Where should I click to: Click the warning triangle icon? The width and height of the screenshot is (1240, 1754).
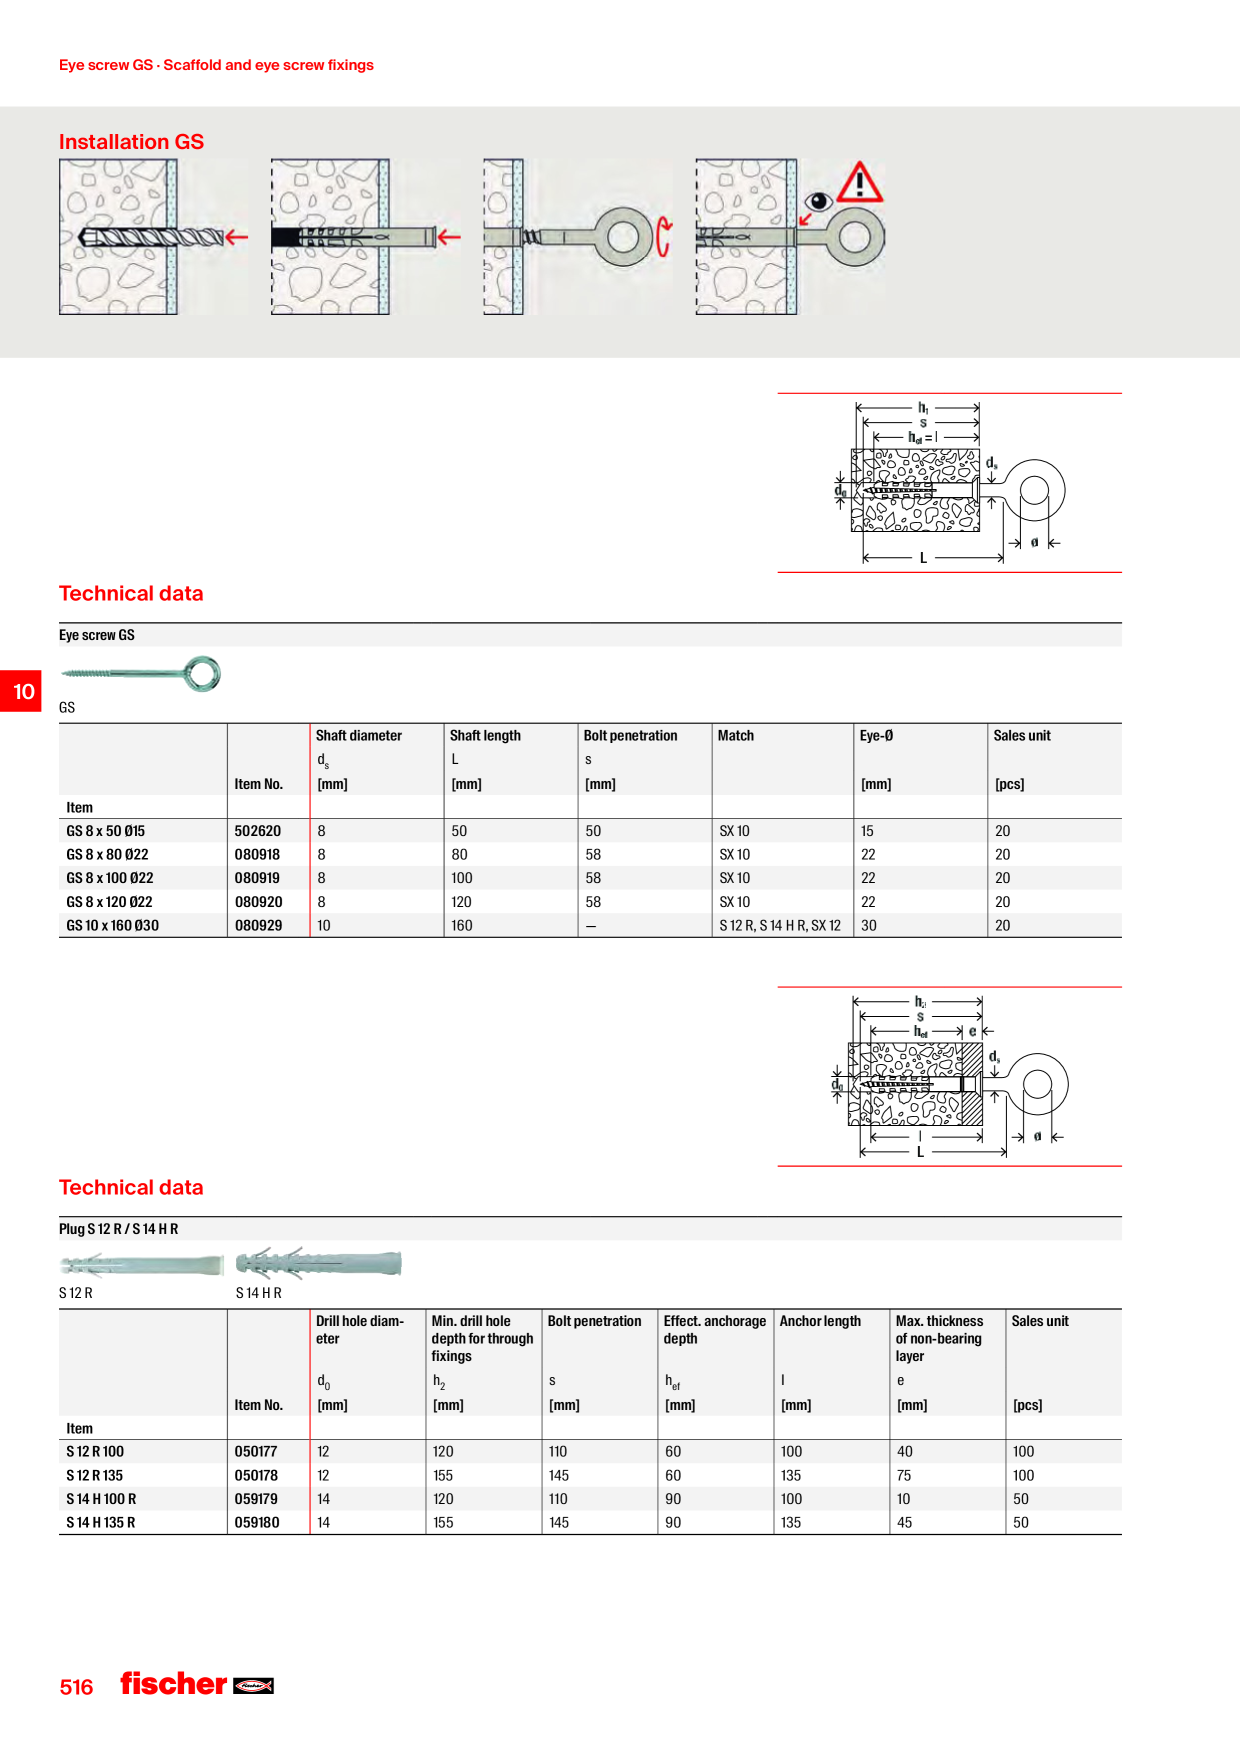point(860,183)
